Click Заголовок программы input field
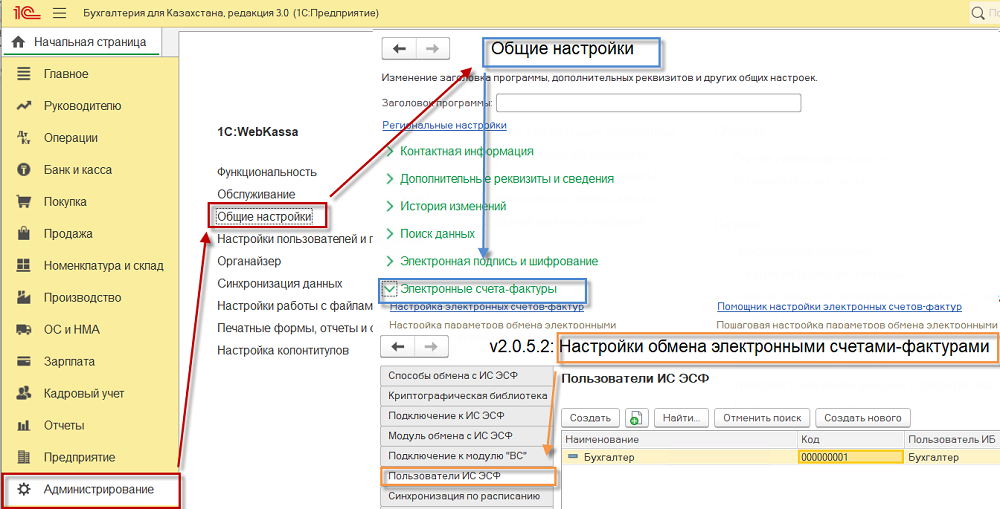The image size is (1000, 509). [649, 103]
